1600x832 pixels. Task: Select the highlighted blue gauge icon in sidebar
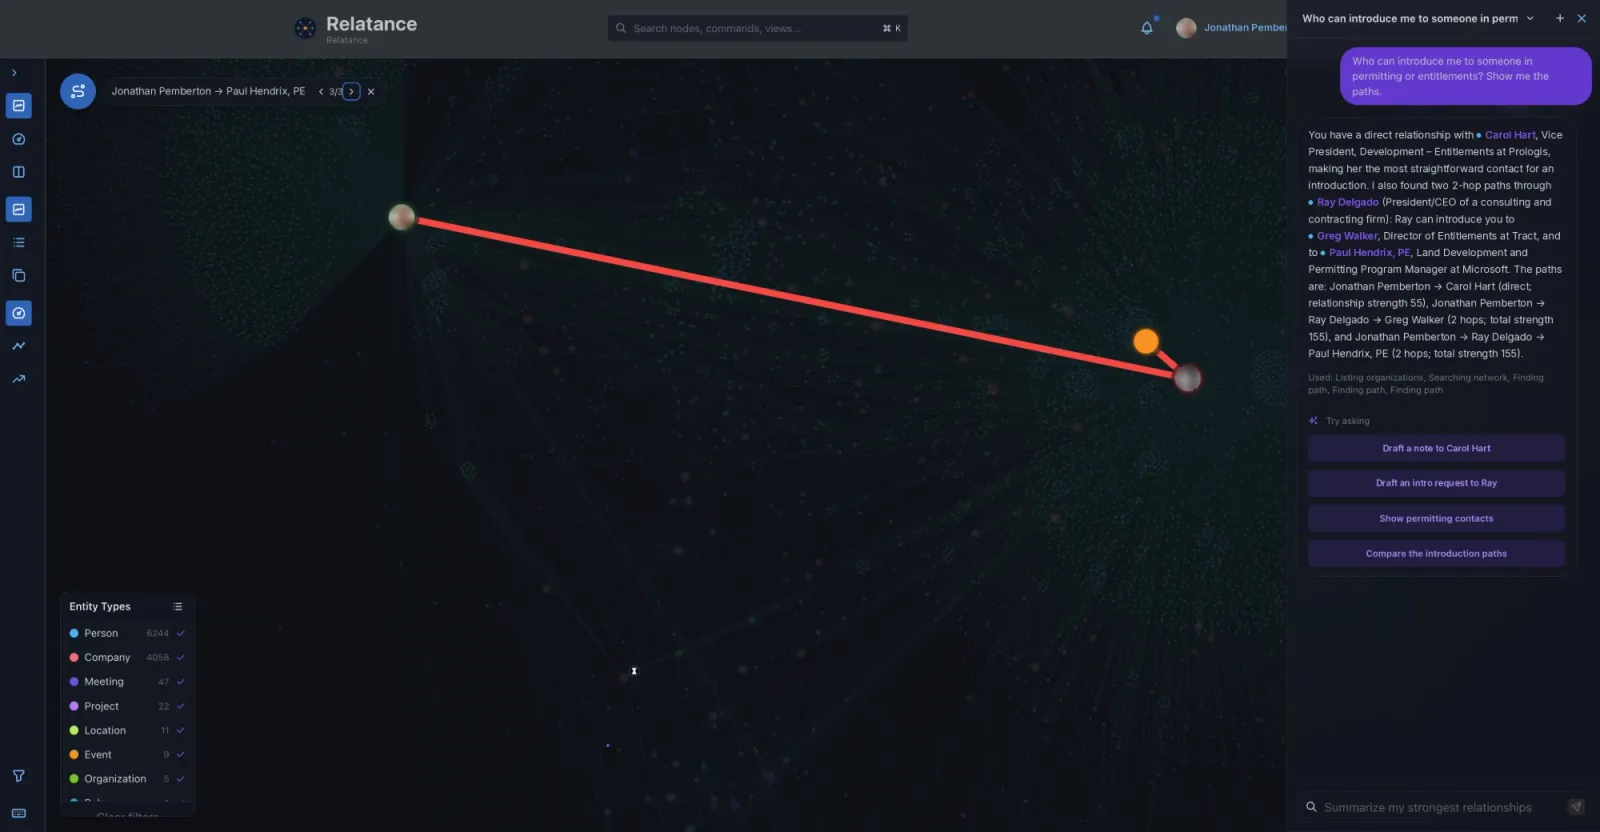18,313
